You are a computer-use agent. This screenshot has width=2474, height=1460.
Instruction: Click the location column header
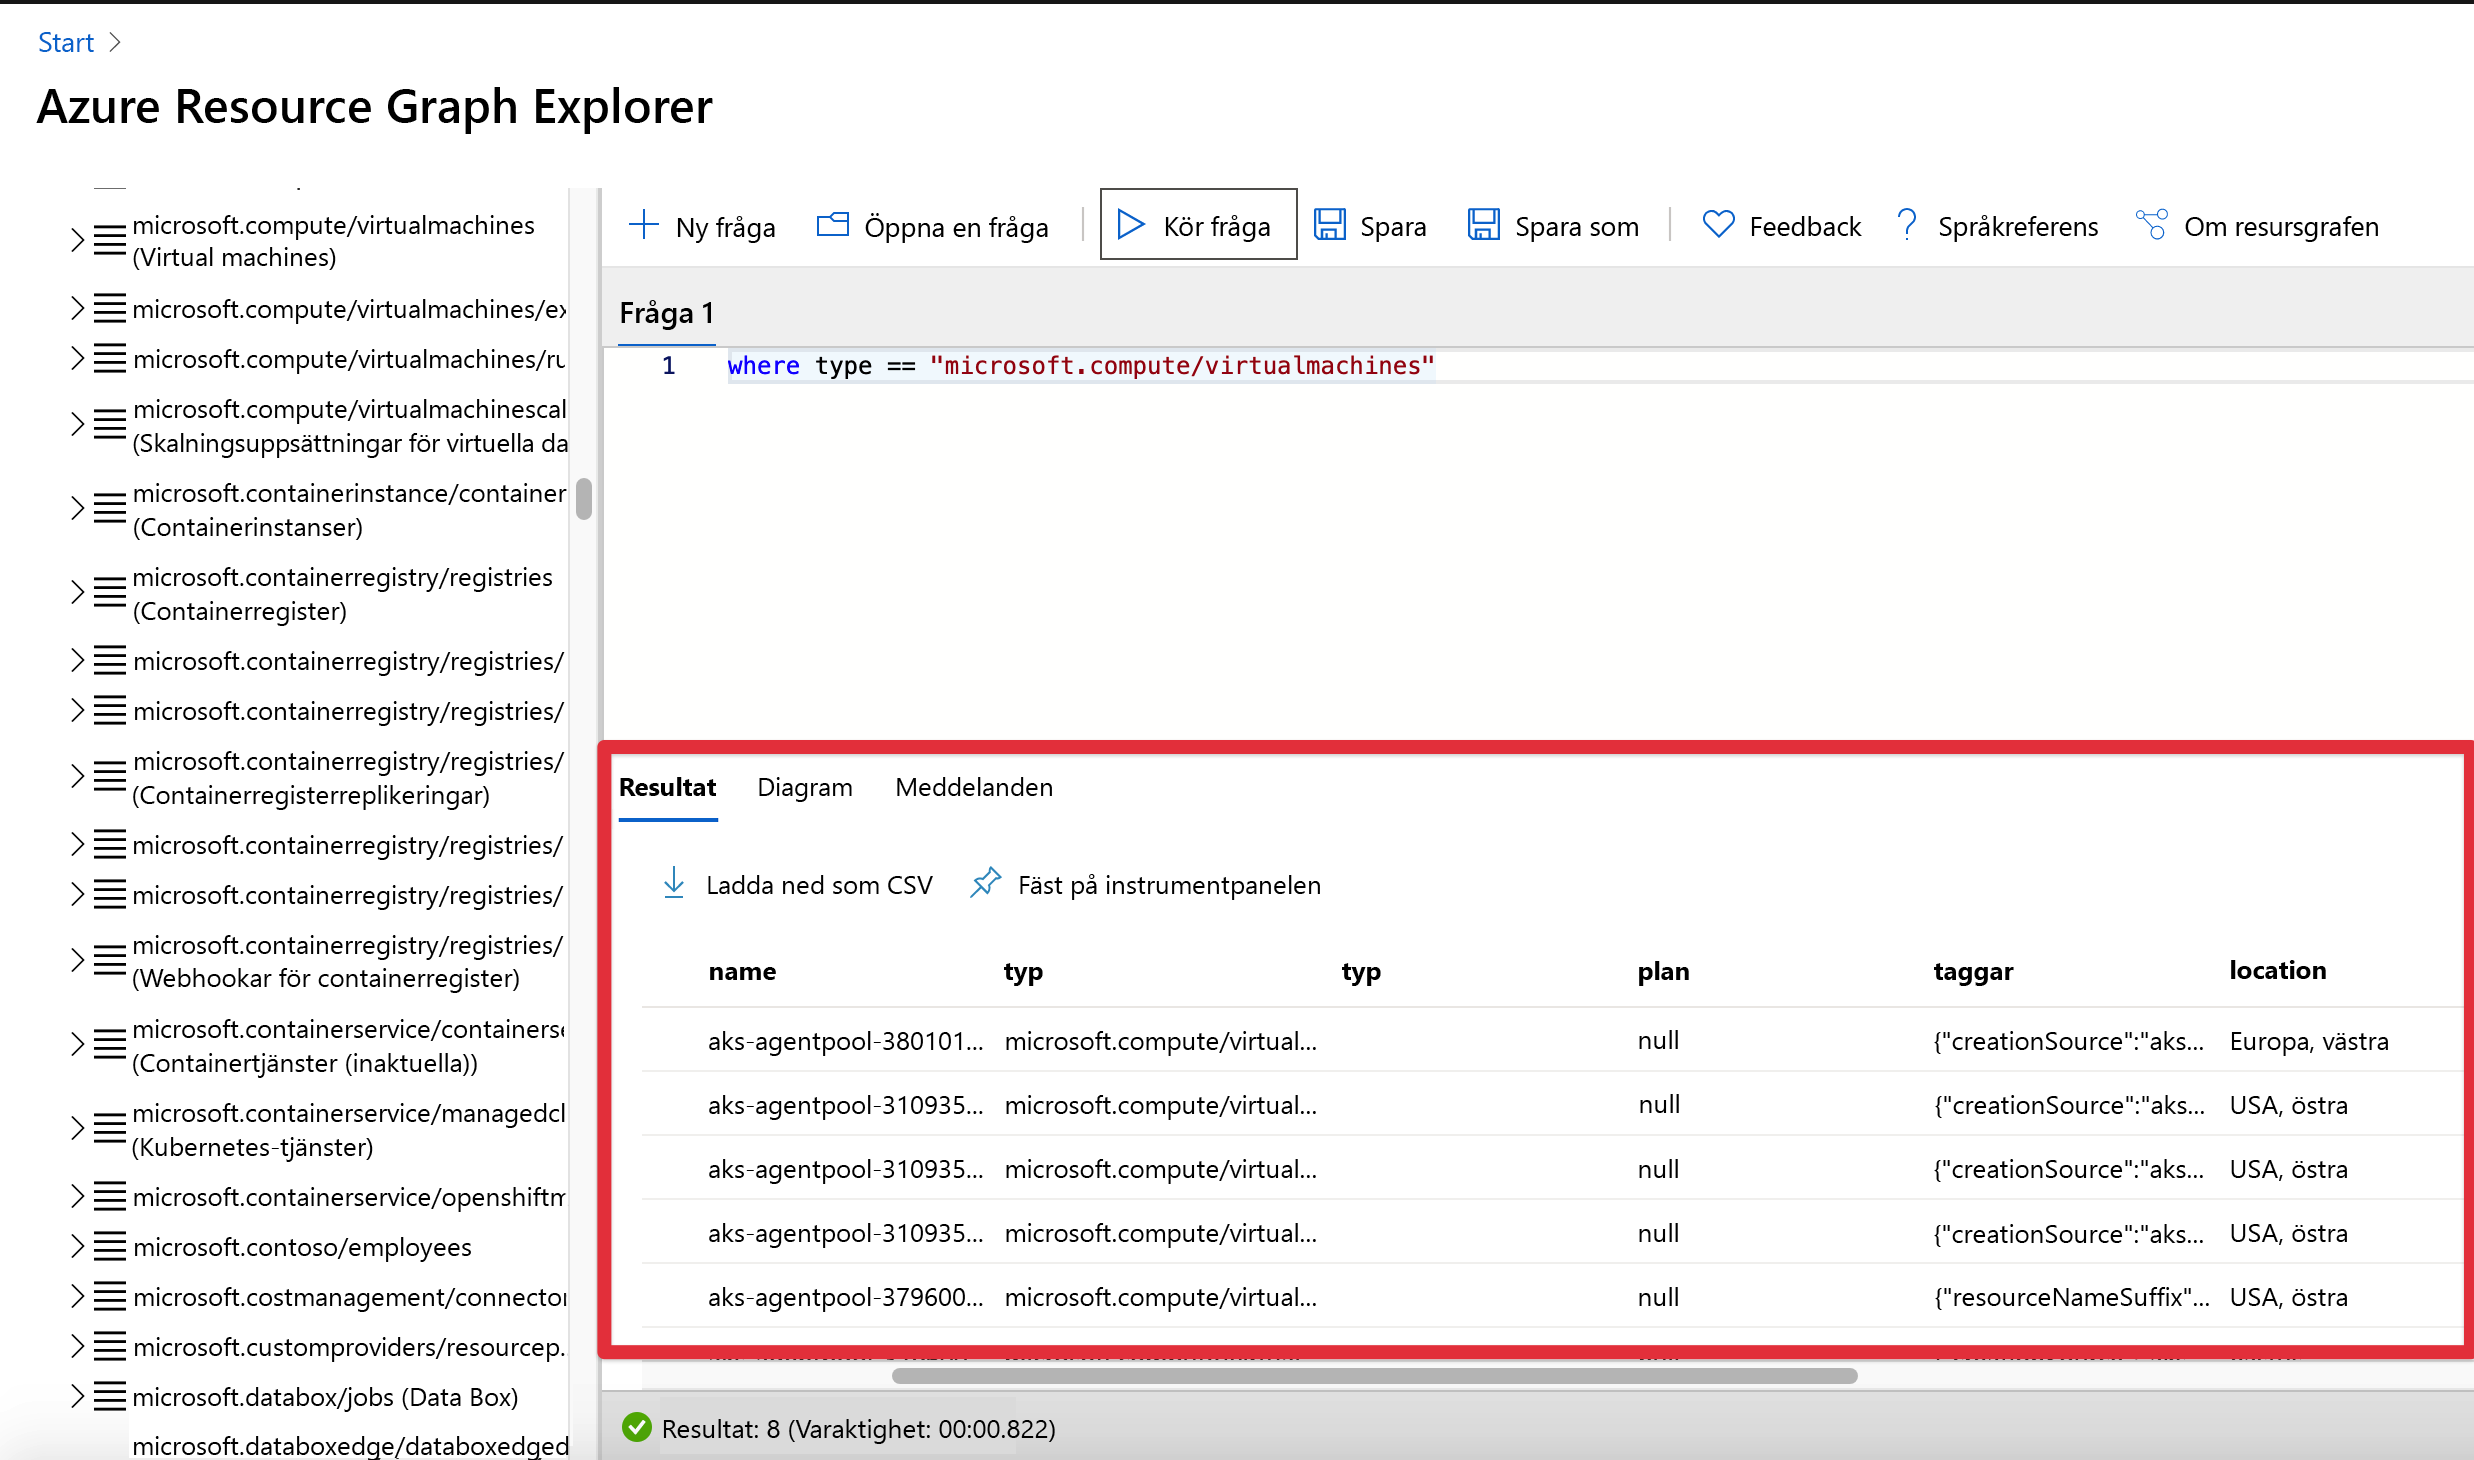click(x=2277, y=970)
